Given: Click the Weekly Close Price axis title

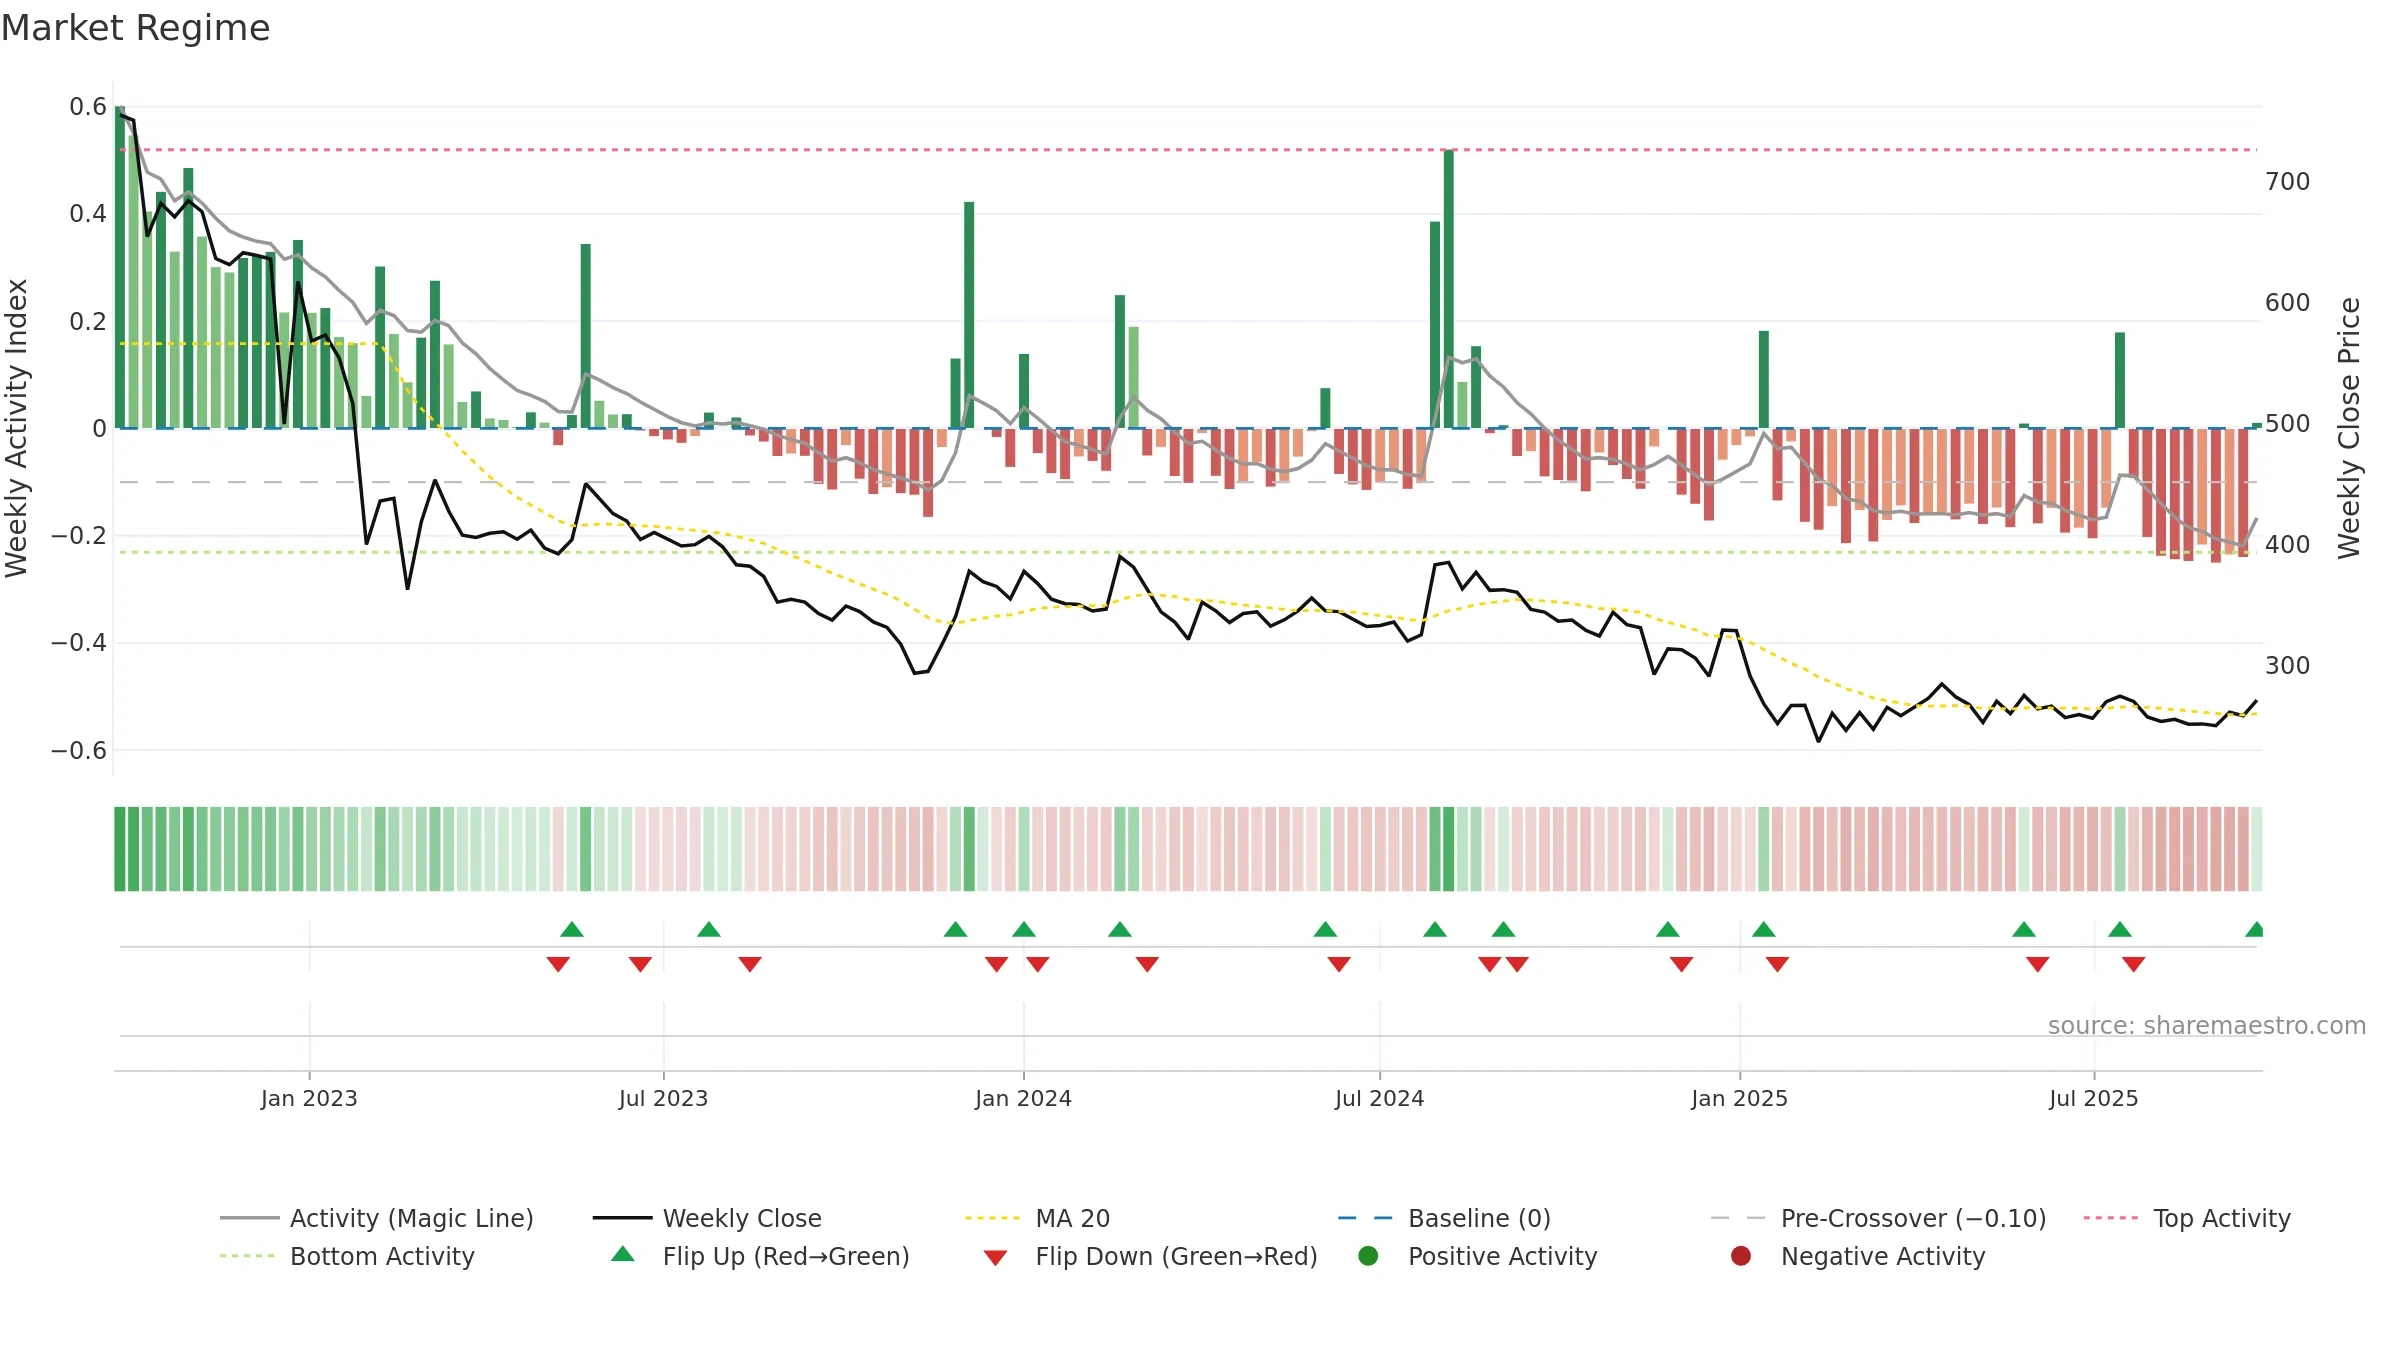Looking at the screenshot, I should 2348,428.
